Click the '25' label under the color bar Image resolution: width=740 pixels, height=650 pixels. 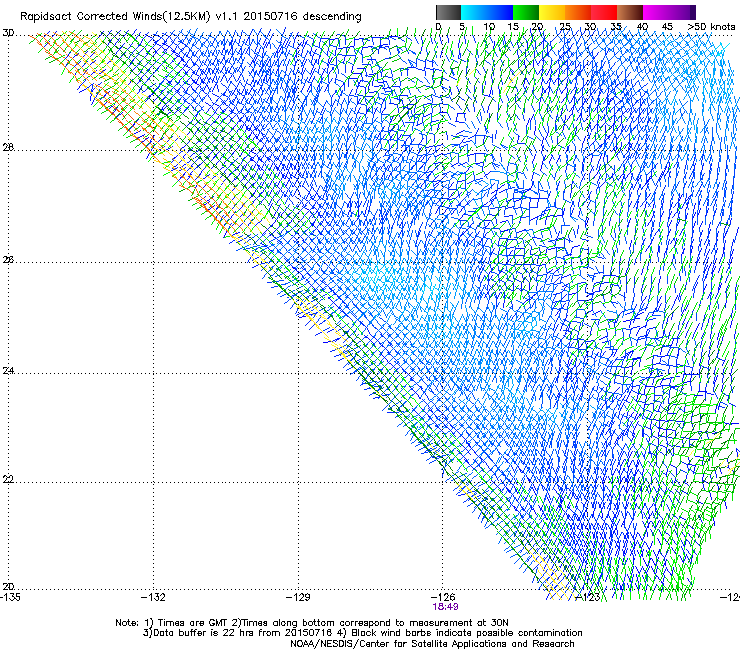[565, 27]
